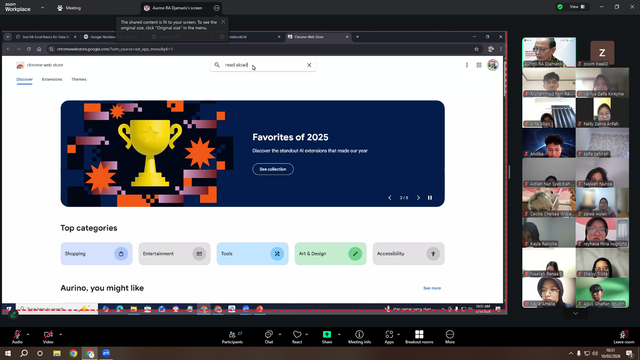
Task: Open the Windows Start button
Action: (8, 353)
